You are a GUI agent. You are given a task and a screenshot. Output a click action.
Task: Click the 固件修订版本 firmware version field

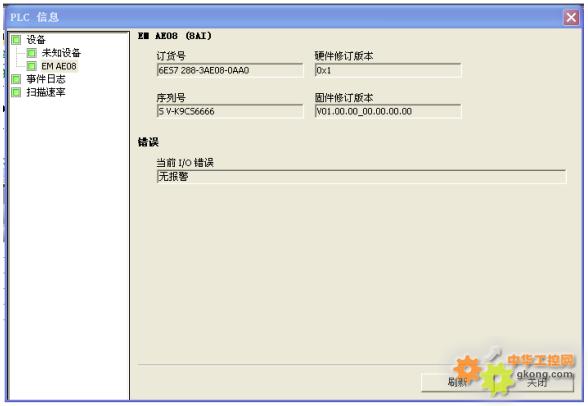coord(388,111)
